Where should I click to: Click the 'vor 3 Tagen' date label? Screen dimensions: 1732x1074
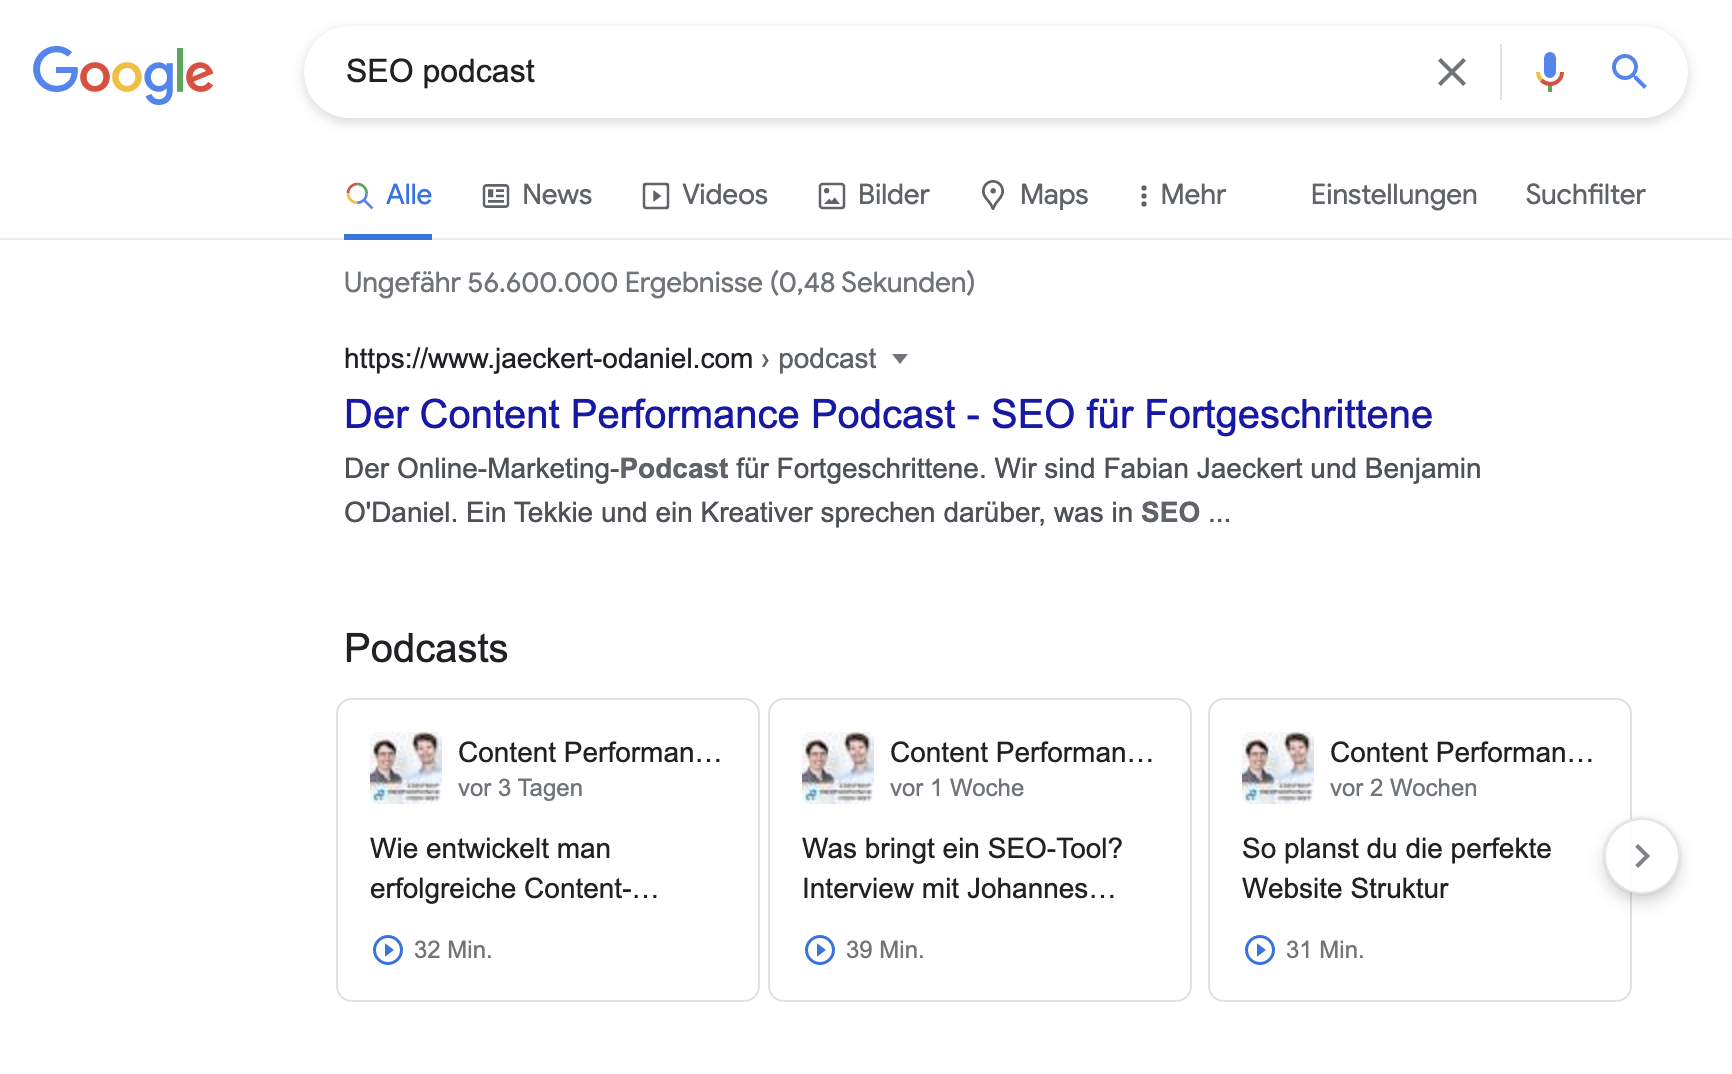coord(520,788)
